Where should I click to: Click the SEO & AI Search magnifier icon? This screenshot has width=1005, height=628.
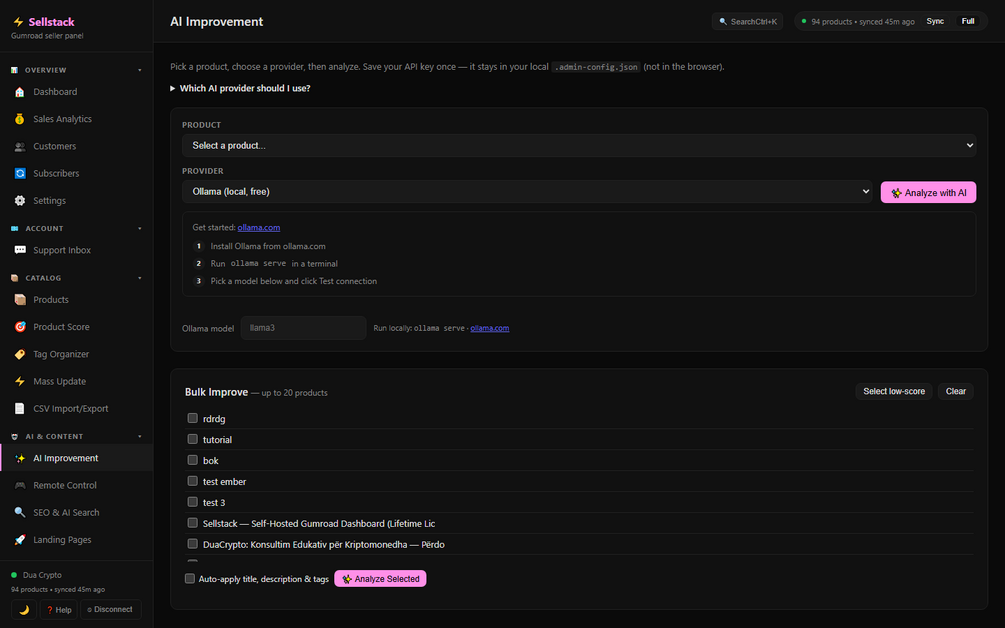click(20, 513)
